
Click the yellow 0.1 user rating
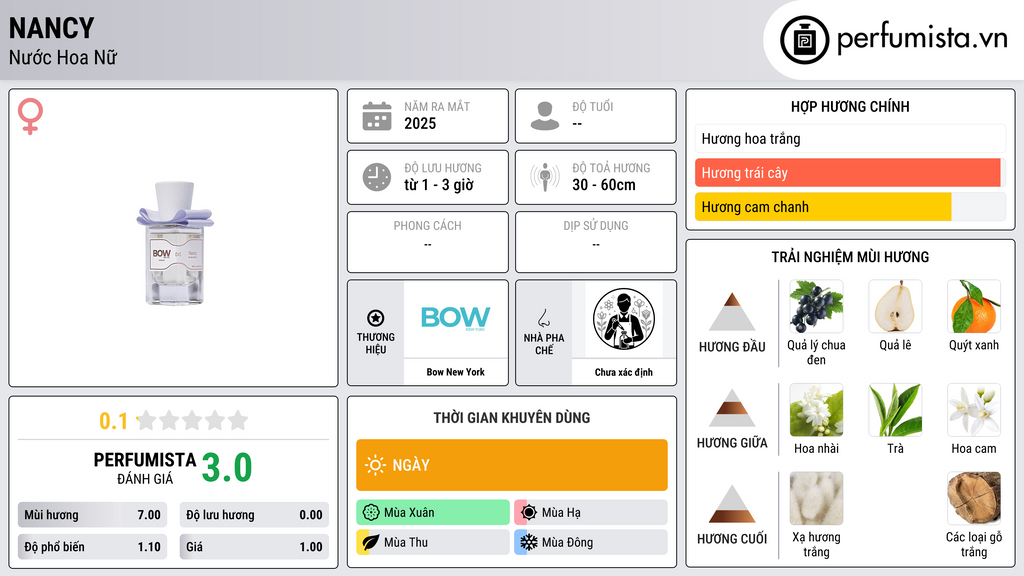[x=113, y=421]
